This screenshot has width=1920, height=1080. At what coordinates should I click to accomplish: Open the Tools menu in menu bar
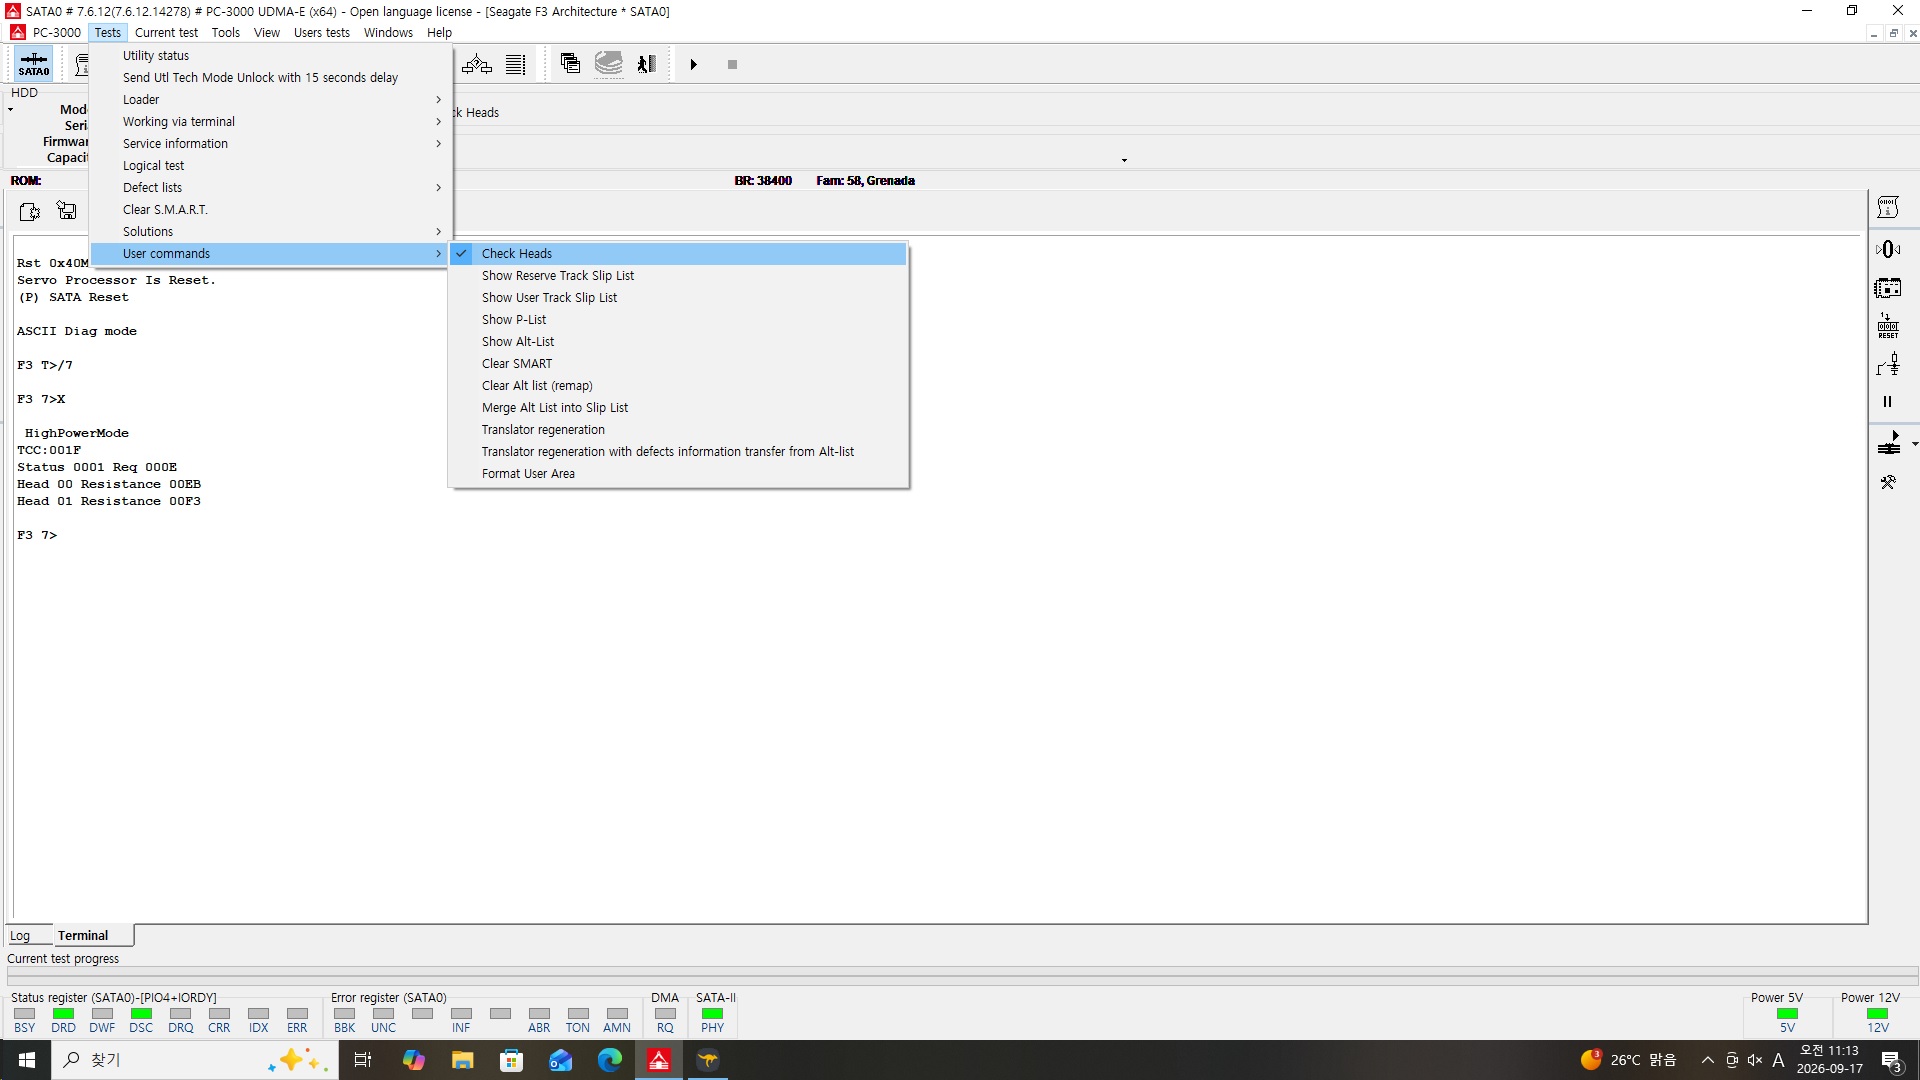click(226, 33)
